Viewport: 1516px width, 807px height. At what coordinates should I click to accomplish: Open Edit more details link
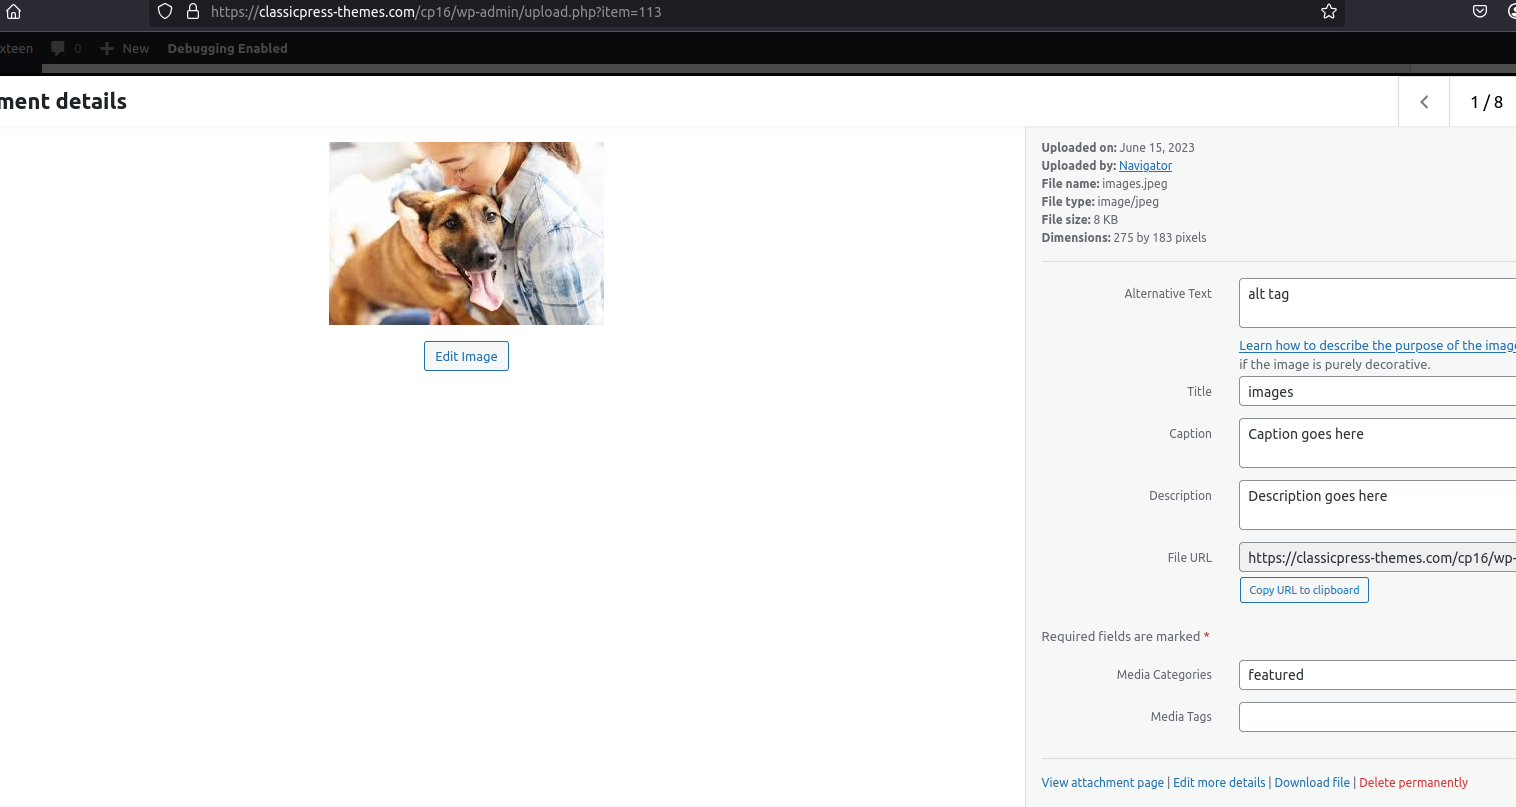pyautogui.click(x=1219, y=783)
